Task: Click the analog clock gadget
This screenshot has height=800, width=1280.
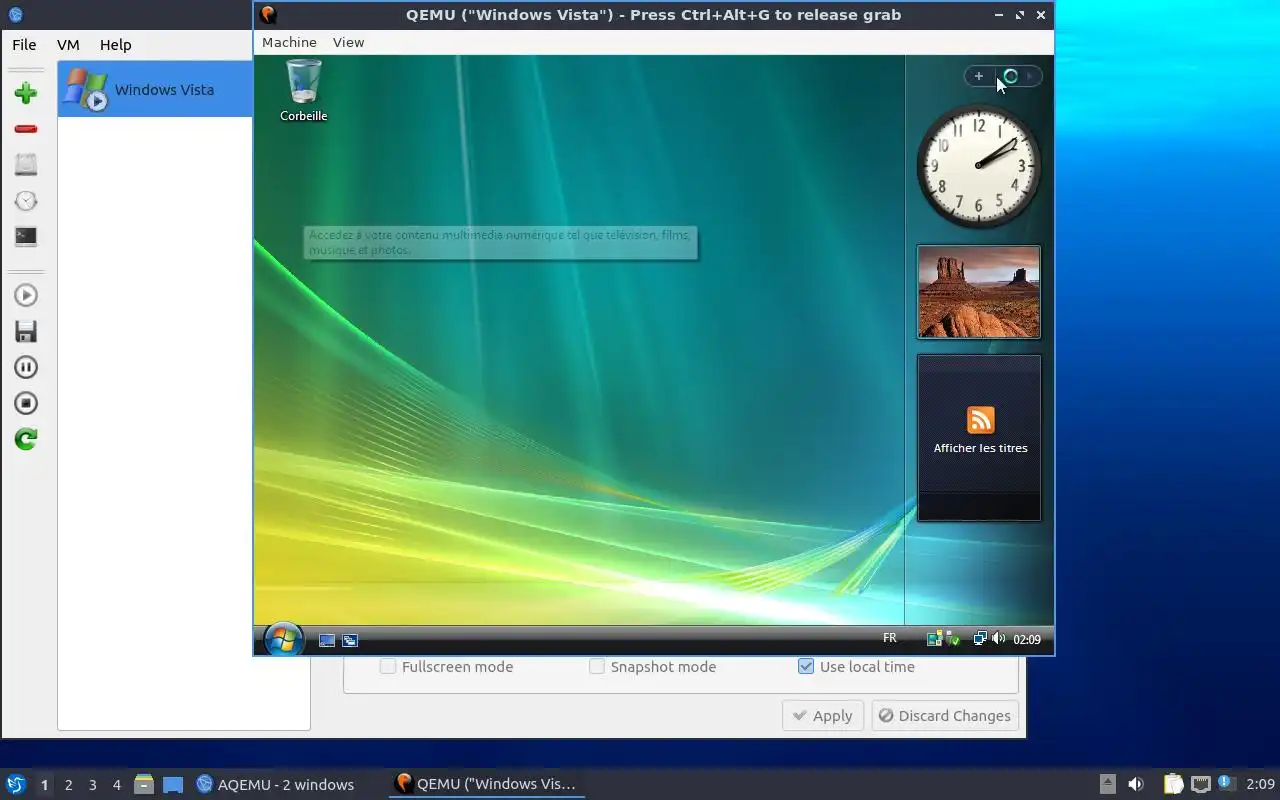Action: tap(979, 166)
